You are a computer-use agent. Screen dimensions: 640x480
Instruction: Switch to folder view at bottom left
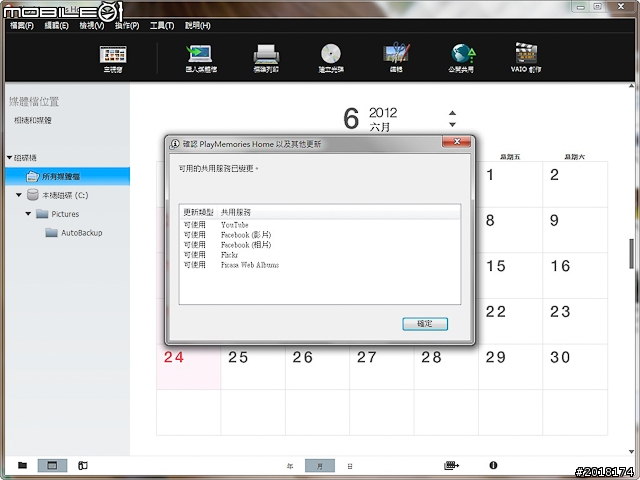[22, 466]
